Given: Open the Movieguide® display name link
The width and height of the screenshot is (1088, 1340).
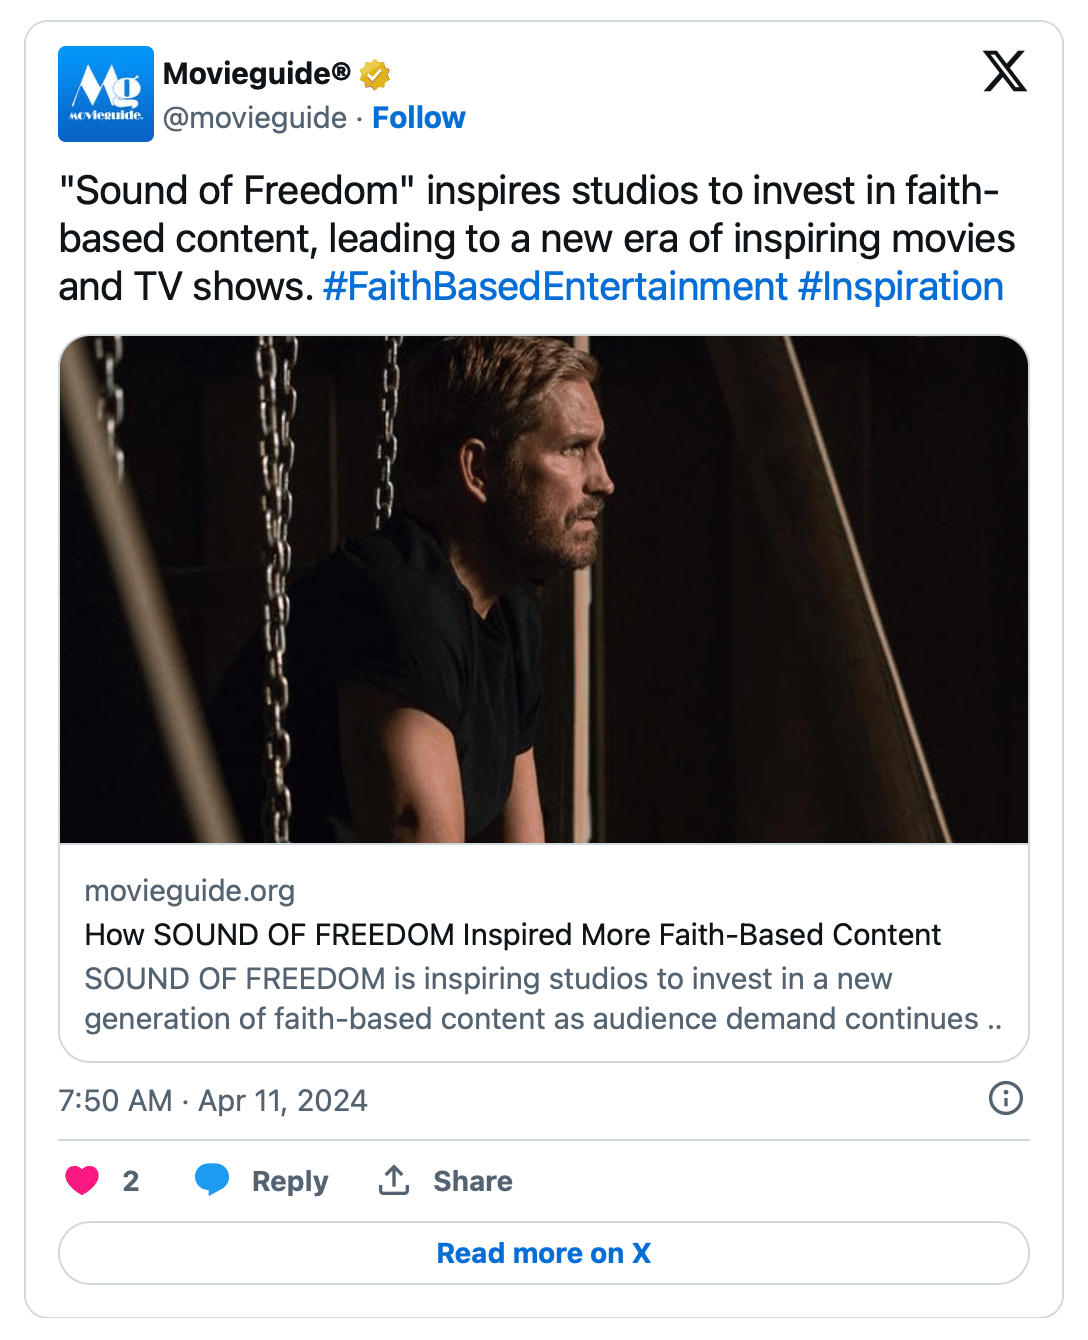Looking at the screenshot, I should (256, 74).
